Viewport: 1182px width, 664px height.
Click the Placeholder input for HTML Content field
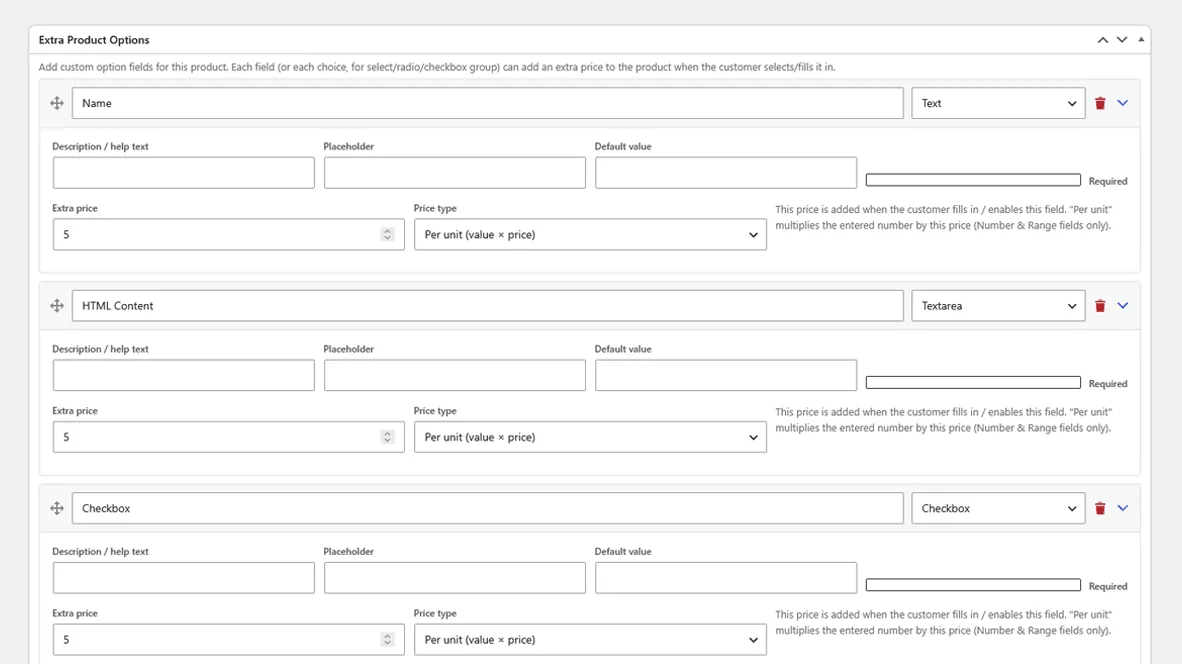point(455,375)
